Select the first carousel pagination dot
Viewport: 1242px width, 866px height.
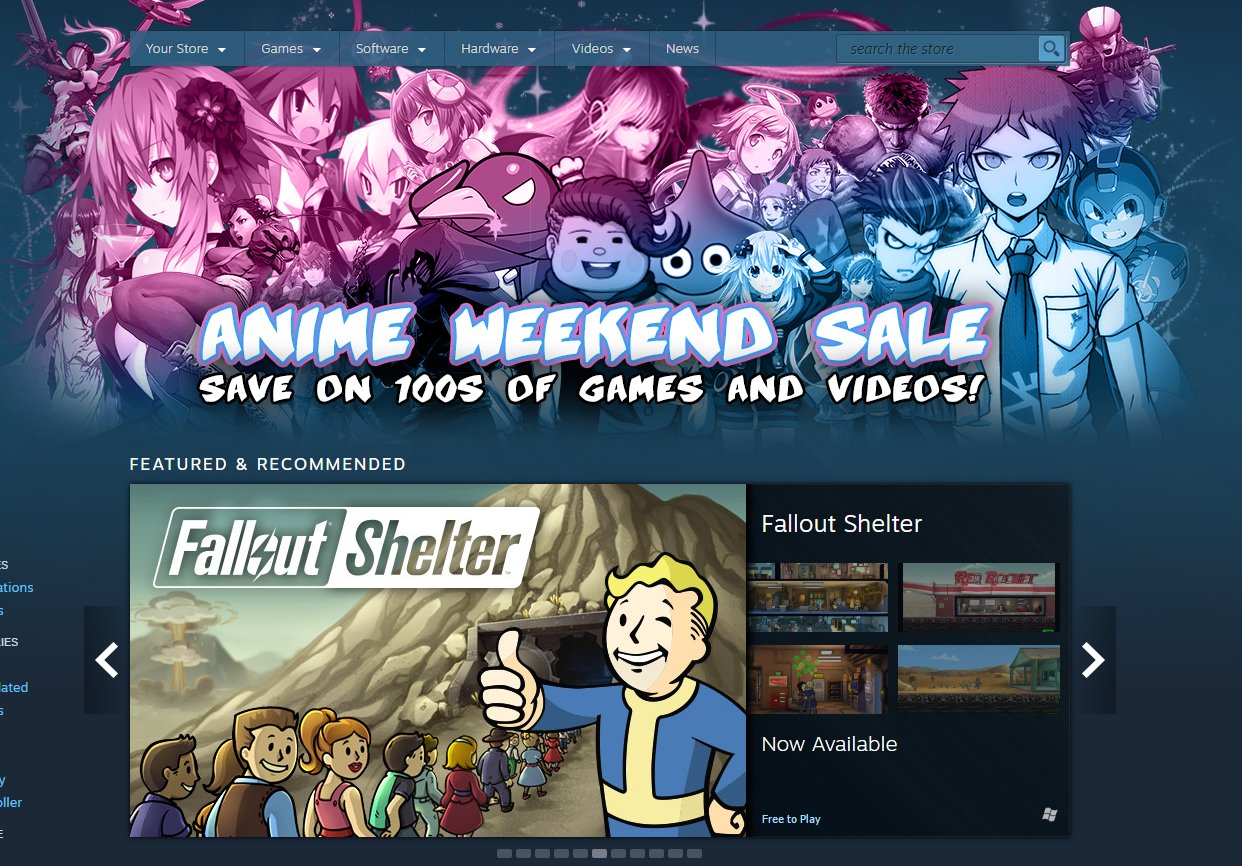pos(504,853)
